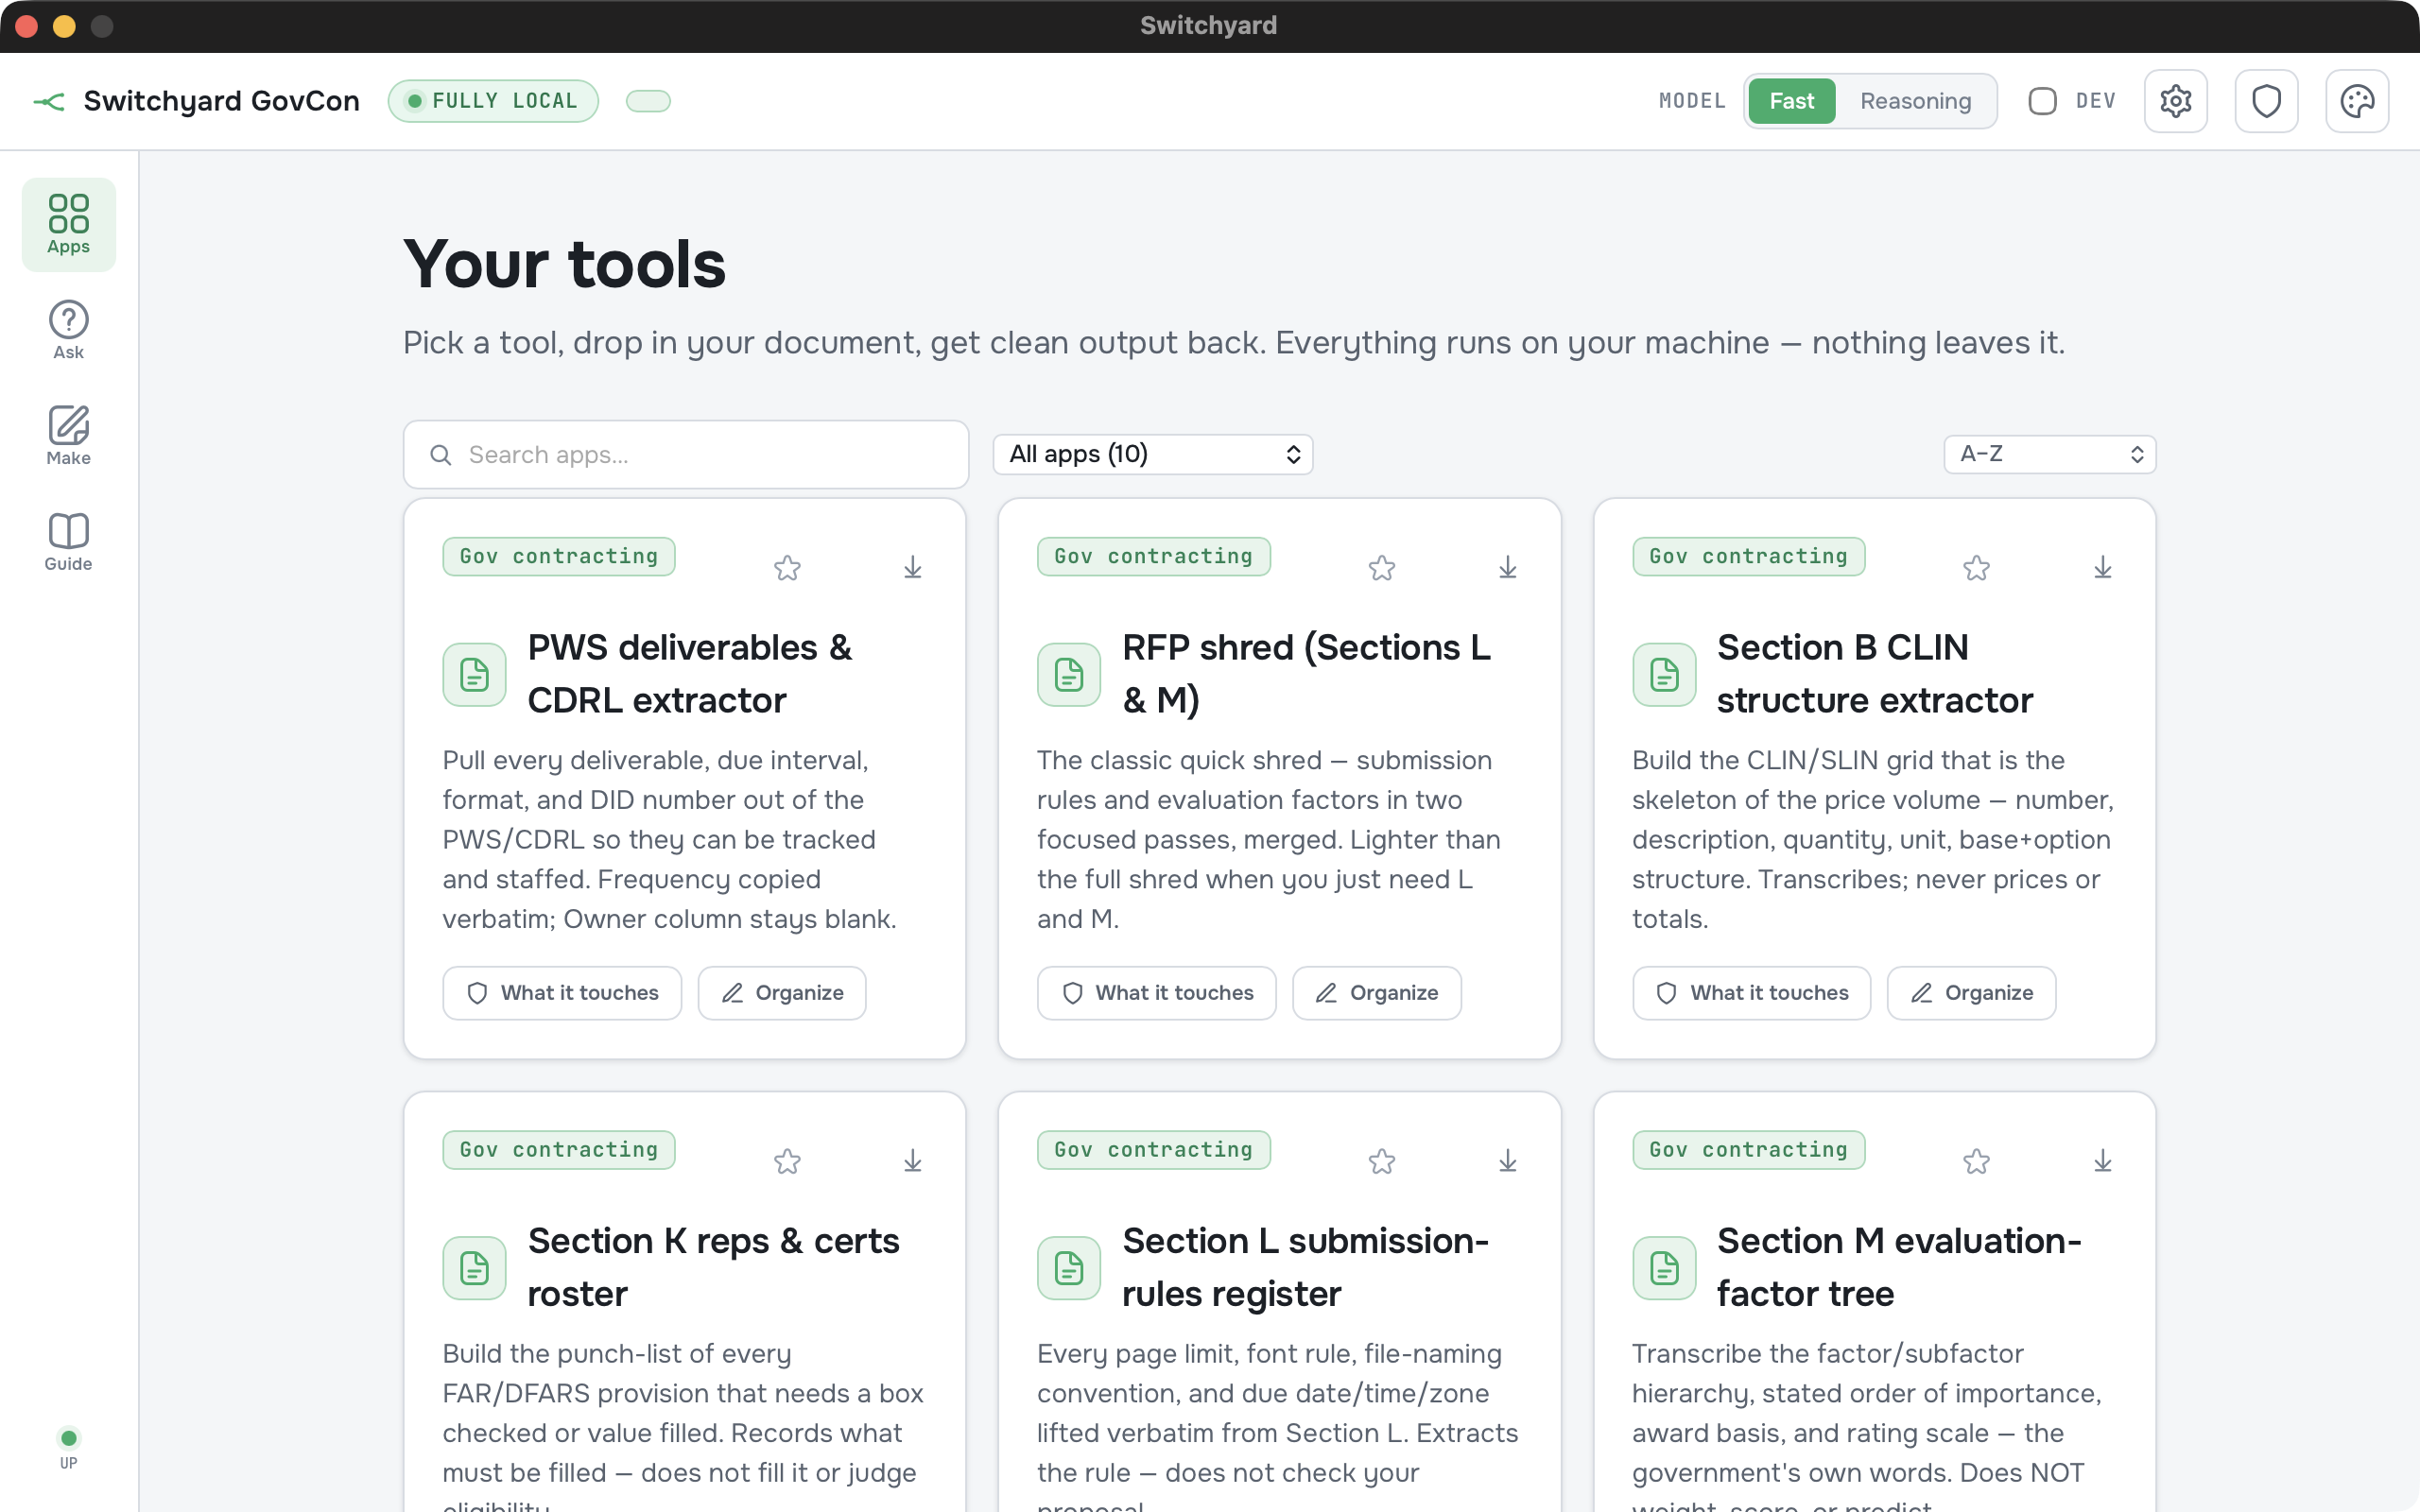Open the Section L submission-rules register title

pos(1306,1267)
